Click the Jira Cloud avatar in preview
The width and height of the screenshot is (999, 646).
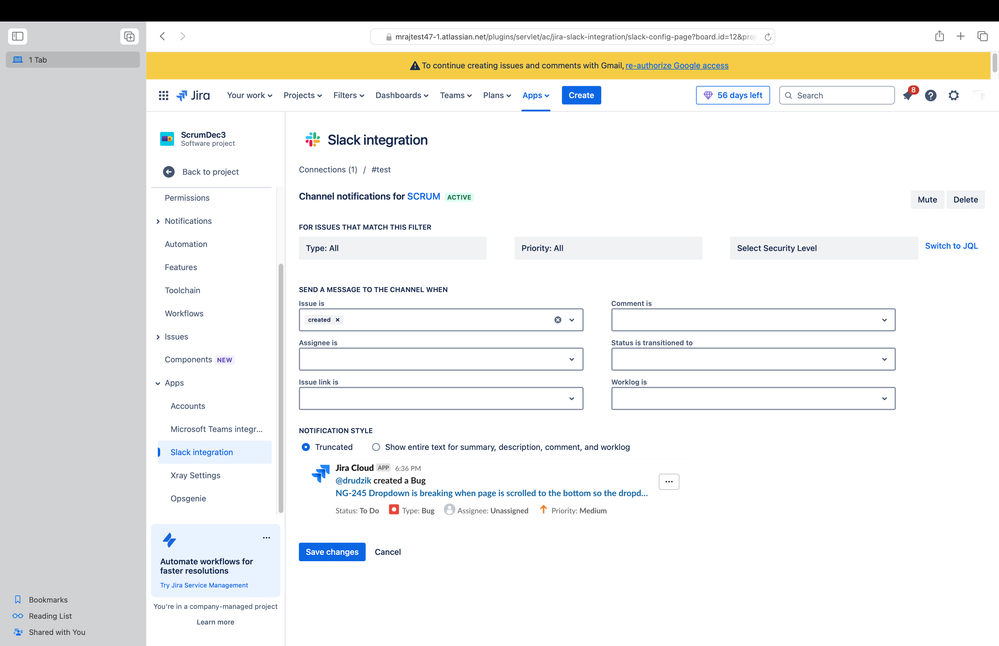320,474
